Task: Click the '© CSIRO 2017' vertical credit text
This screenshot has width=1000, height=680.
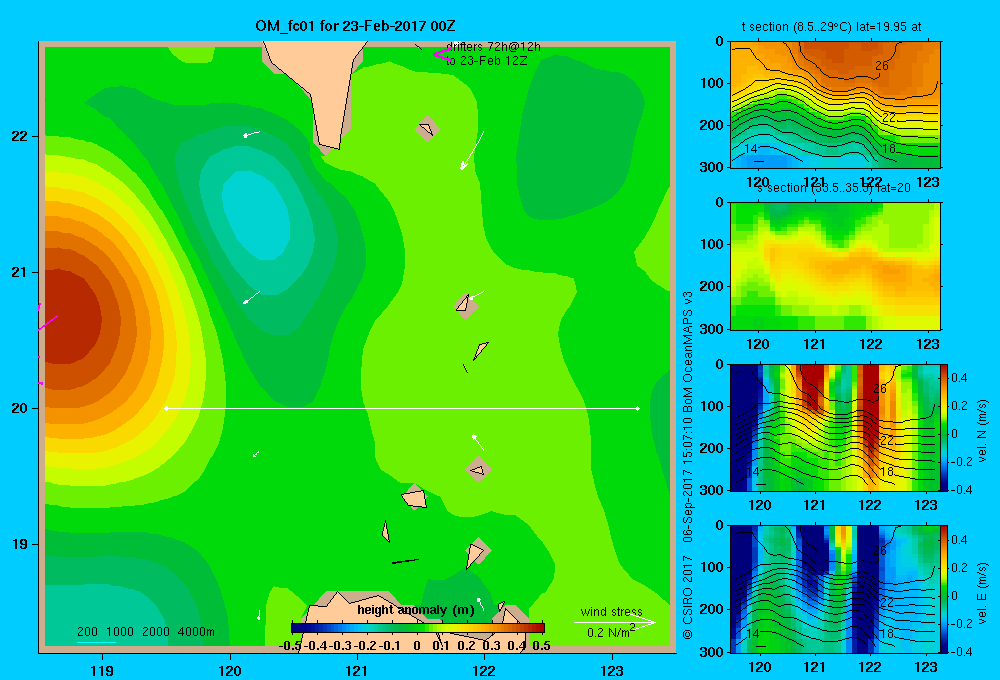Action: [x=688, y=597]
